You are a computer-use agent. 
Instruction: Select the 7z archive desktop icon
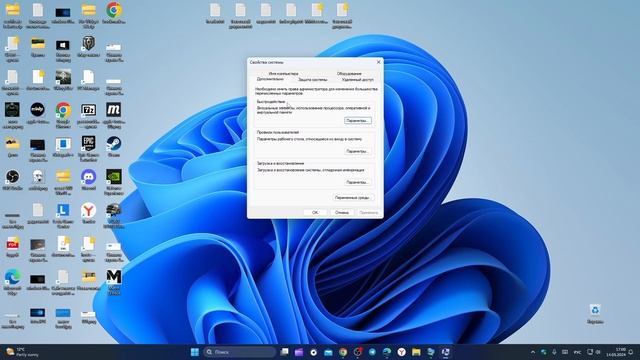tap(89, 116)
